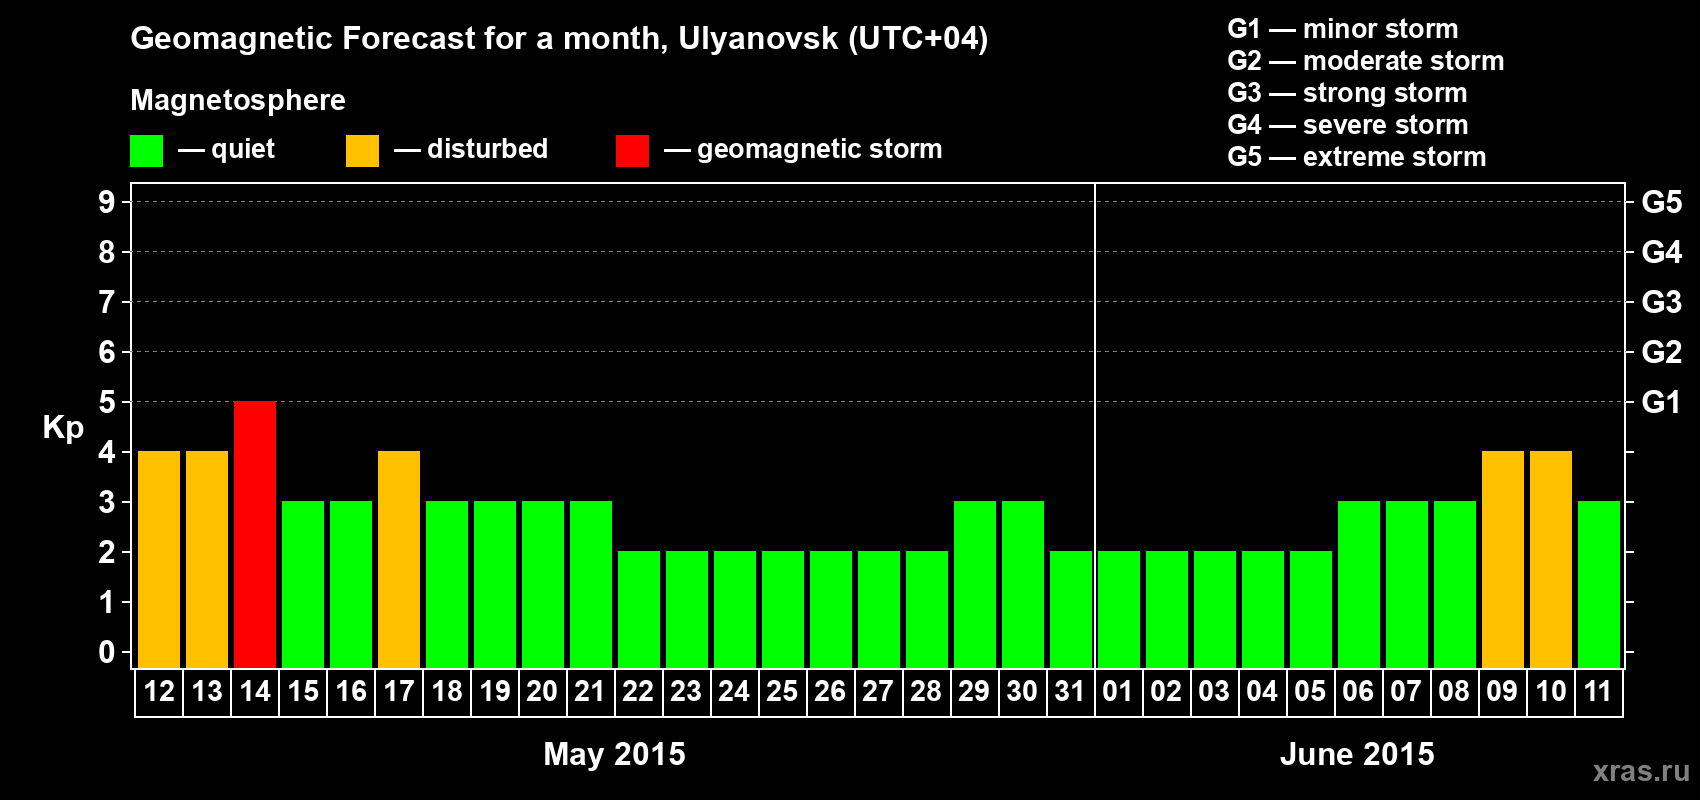The width and height of the screenshot is (1700, 800).
Task: Click the 'G4 — severe storm' legend line
Action: tap(1348, 125)
